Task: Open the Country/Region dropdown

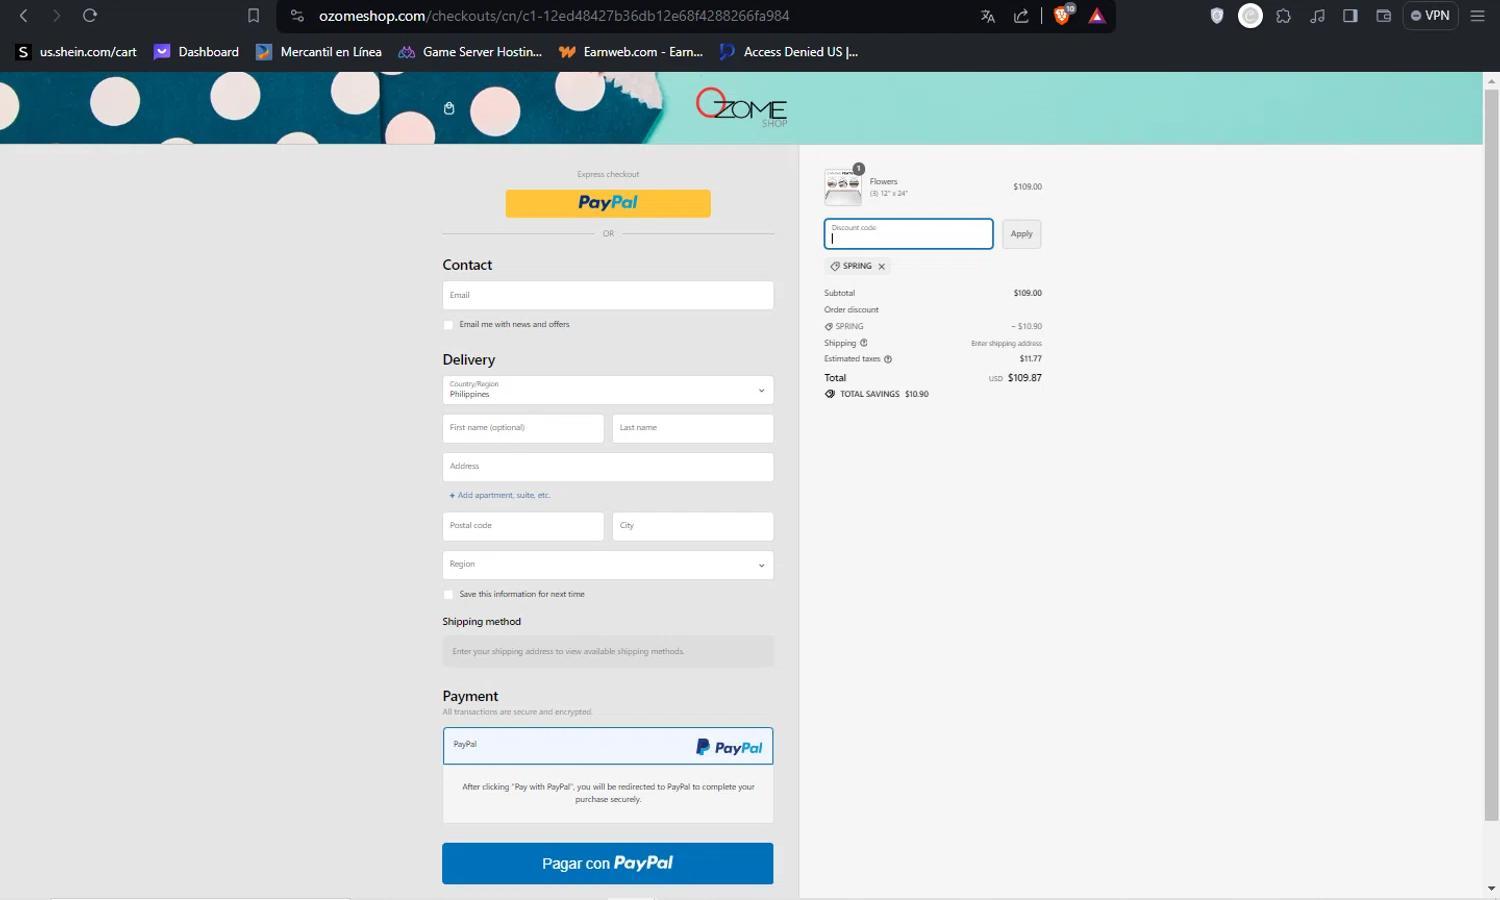Action: point(608,390)
